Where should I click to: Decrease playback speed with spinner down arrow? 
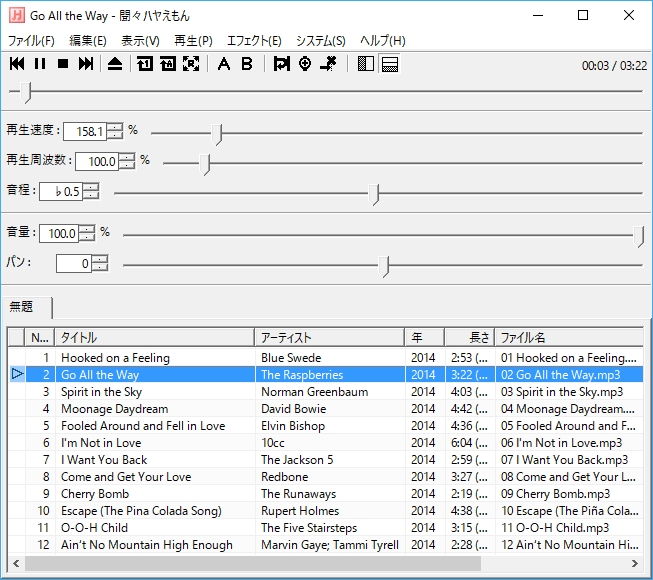pos(115,136)
